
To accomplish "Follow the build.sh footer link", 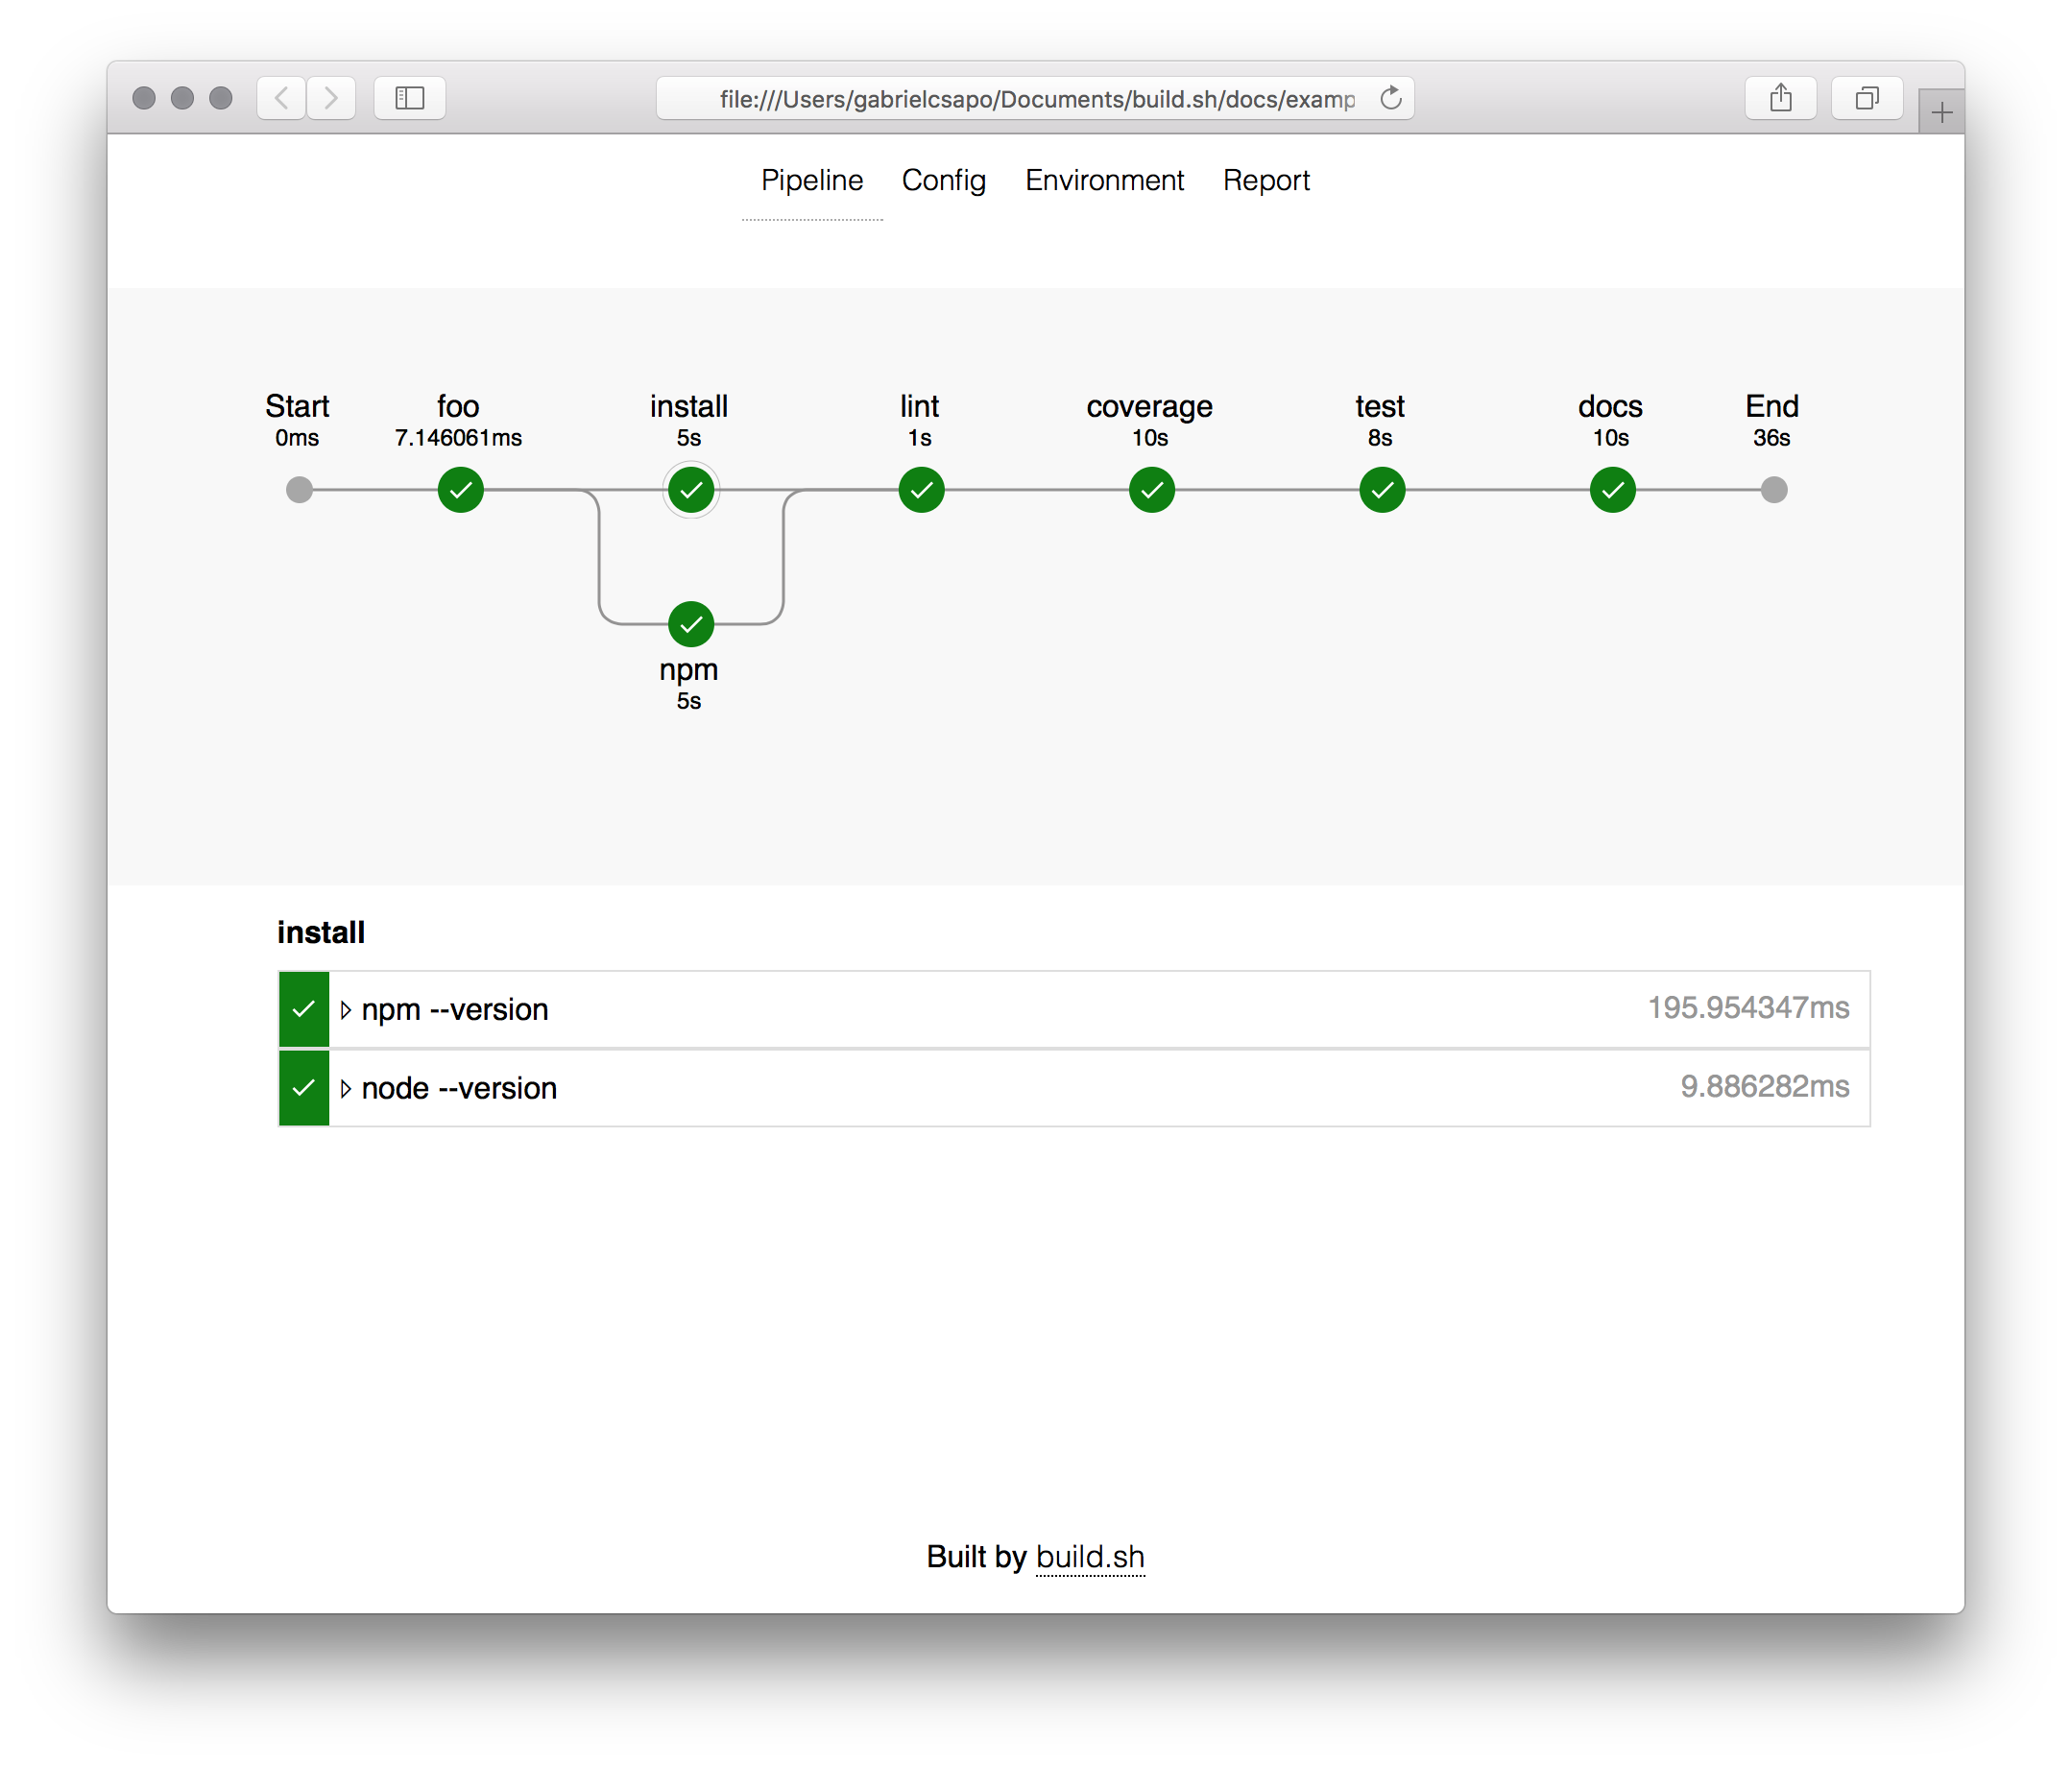I will [x=1090, y=1557].
